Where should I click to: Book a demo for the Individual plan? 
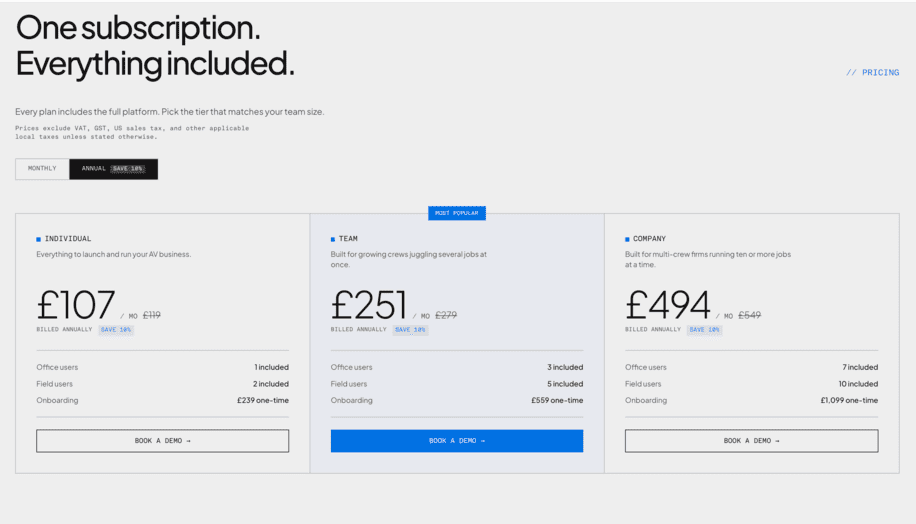click(x=162, y=441)
